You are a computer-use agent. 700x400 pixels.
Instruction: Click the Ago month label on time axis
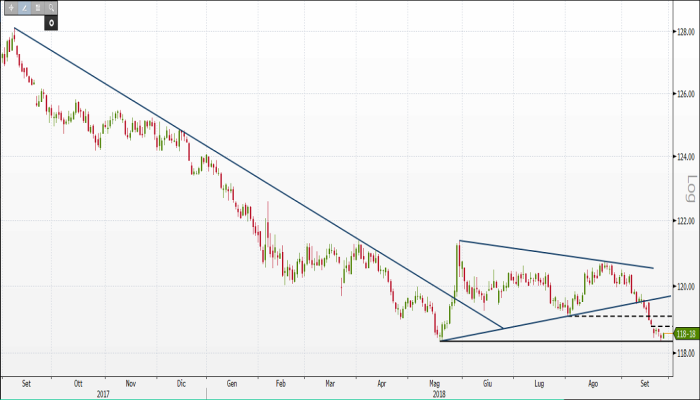pyautogui.click(x=593, y=381)
